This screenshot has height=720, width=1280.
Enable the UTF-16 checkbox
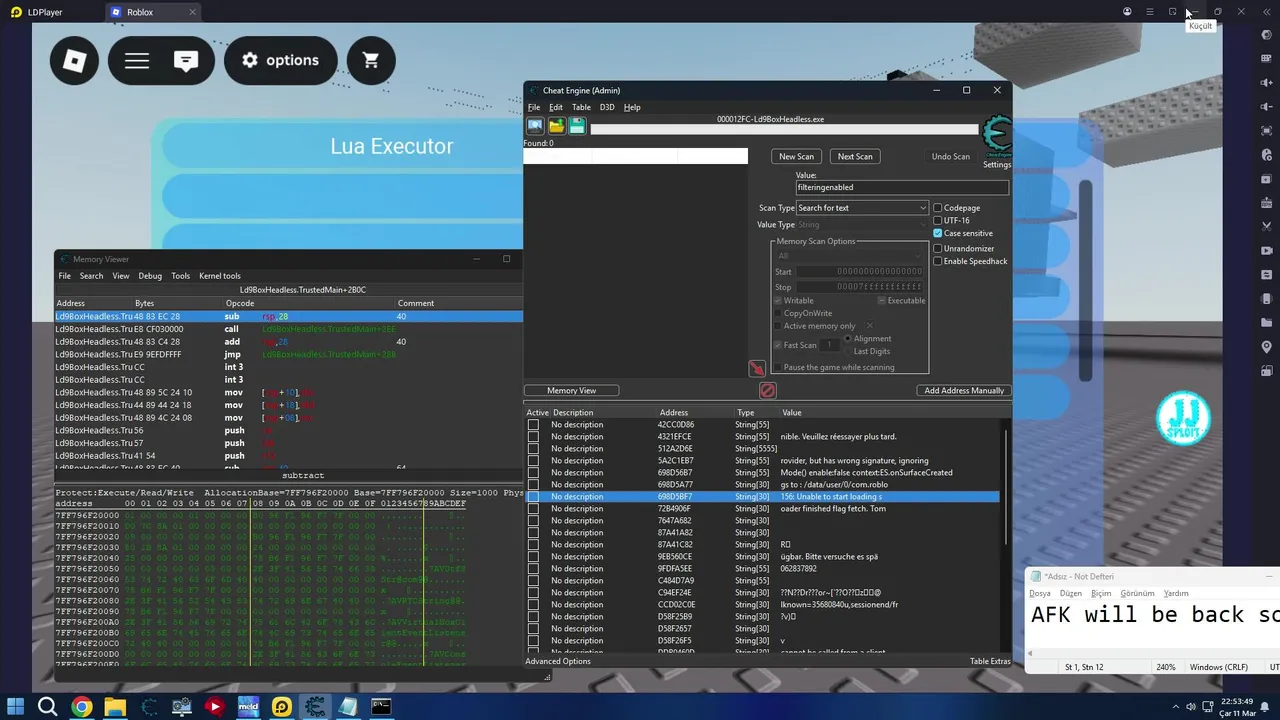[938, 221]
